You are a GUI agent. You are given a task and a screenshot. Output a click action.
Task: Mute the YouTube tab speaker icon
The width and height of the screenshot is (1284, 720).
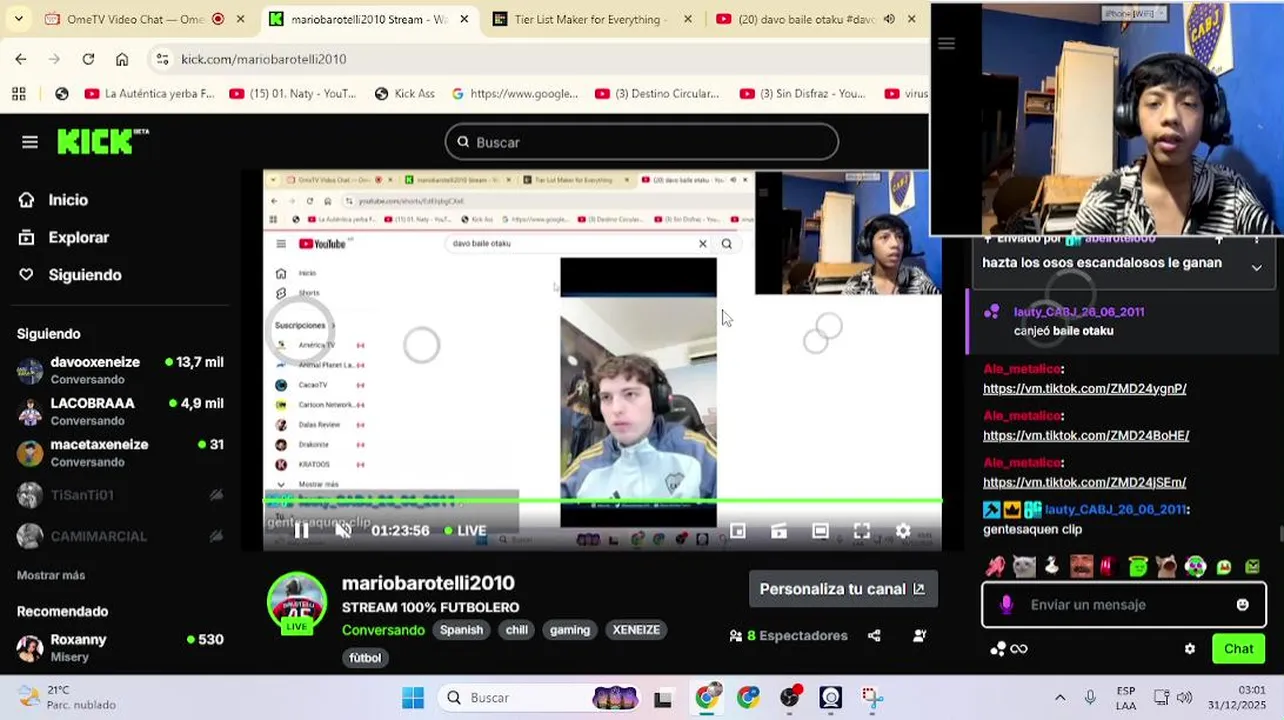(889, 19)
